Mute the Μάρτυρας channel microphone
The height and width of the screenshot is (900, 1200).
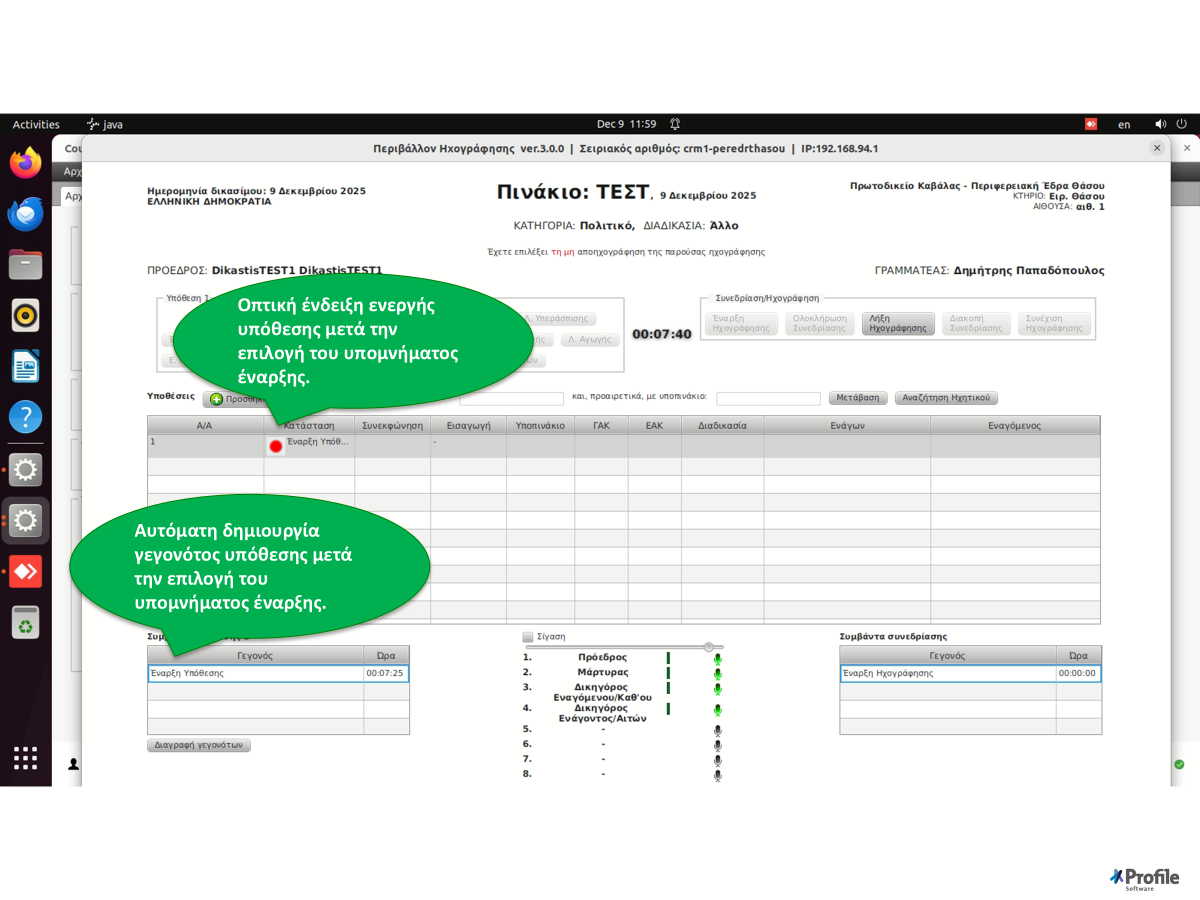click(717, 674)
